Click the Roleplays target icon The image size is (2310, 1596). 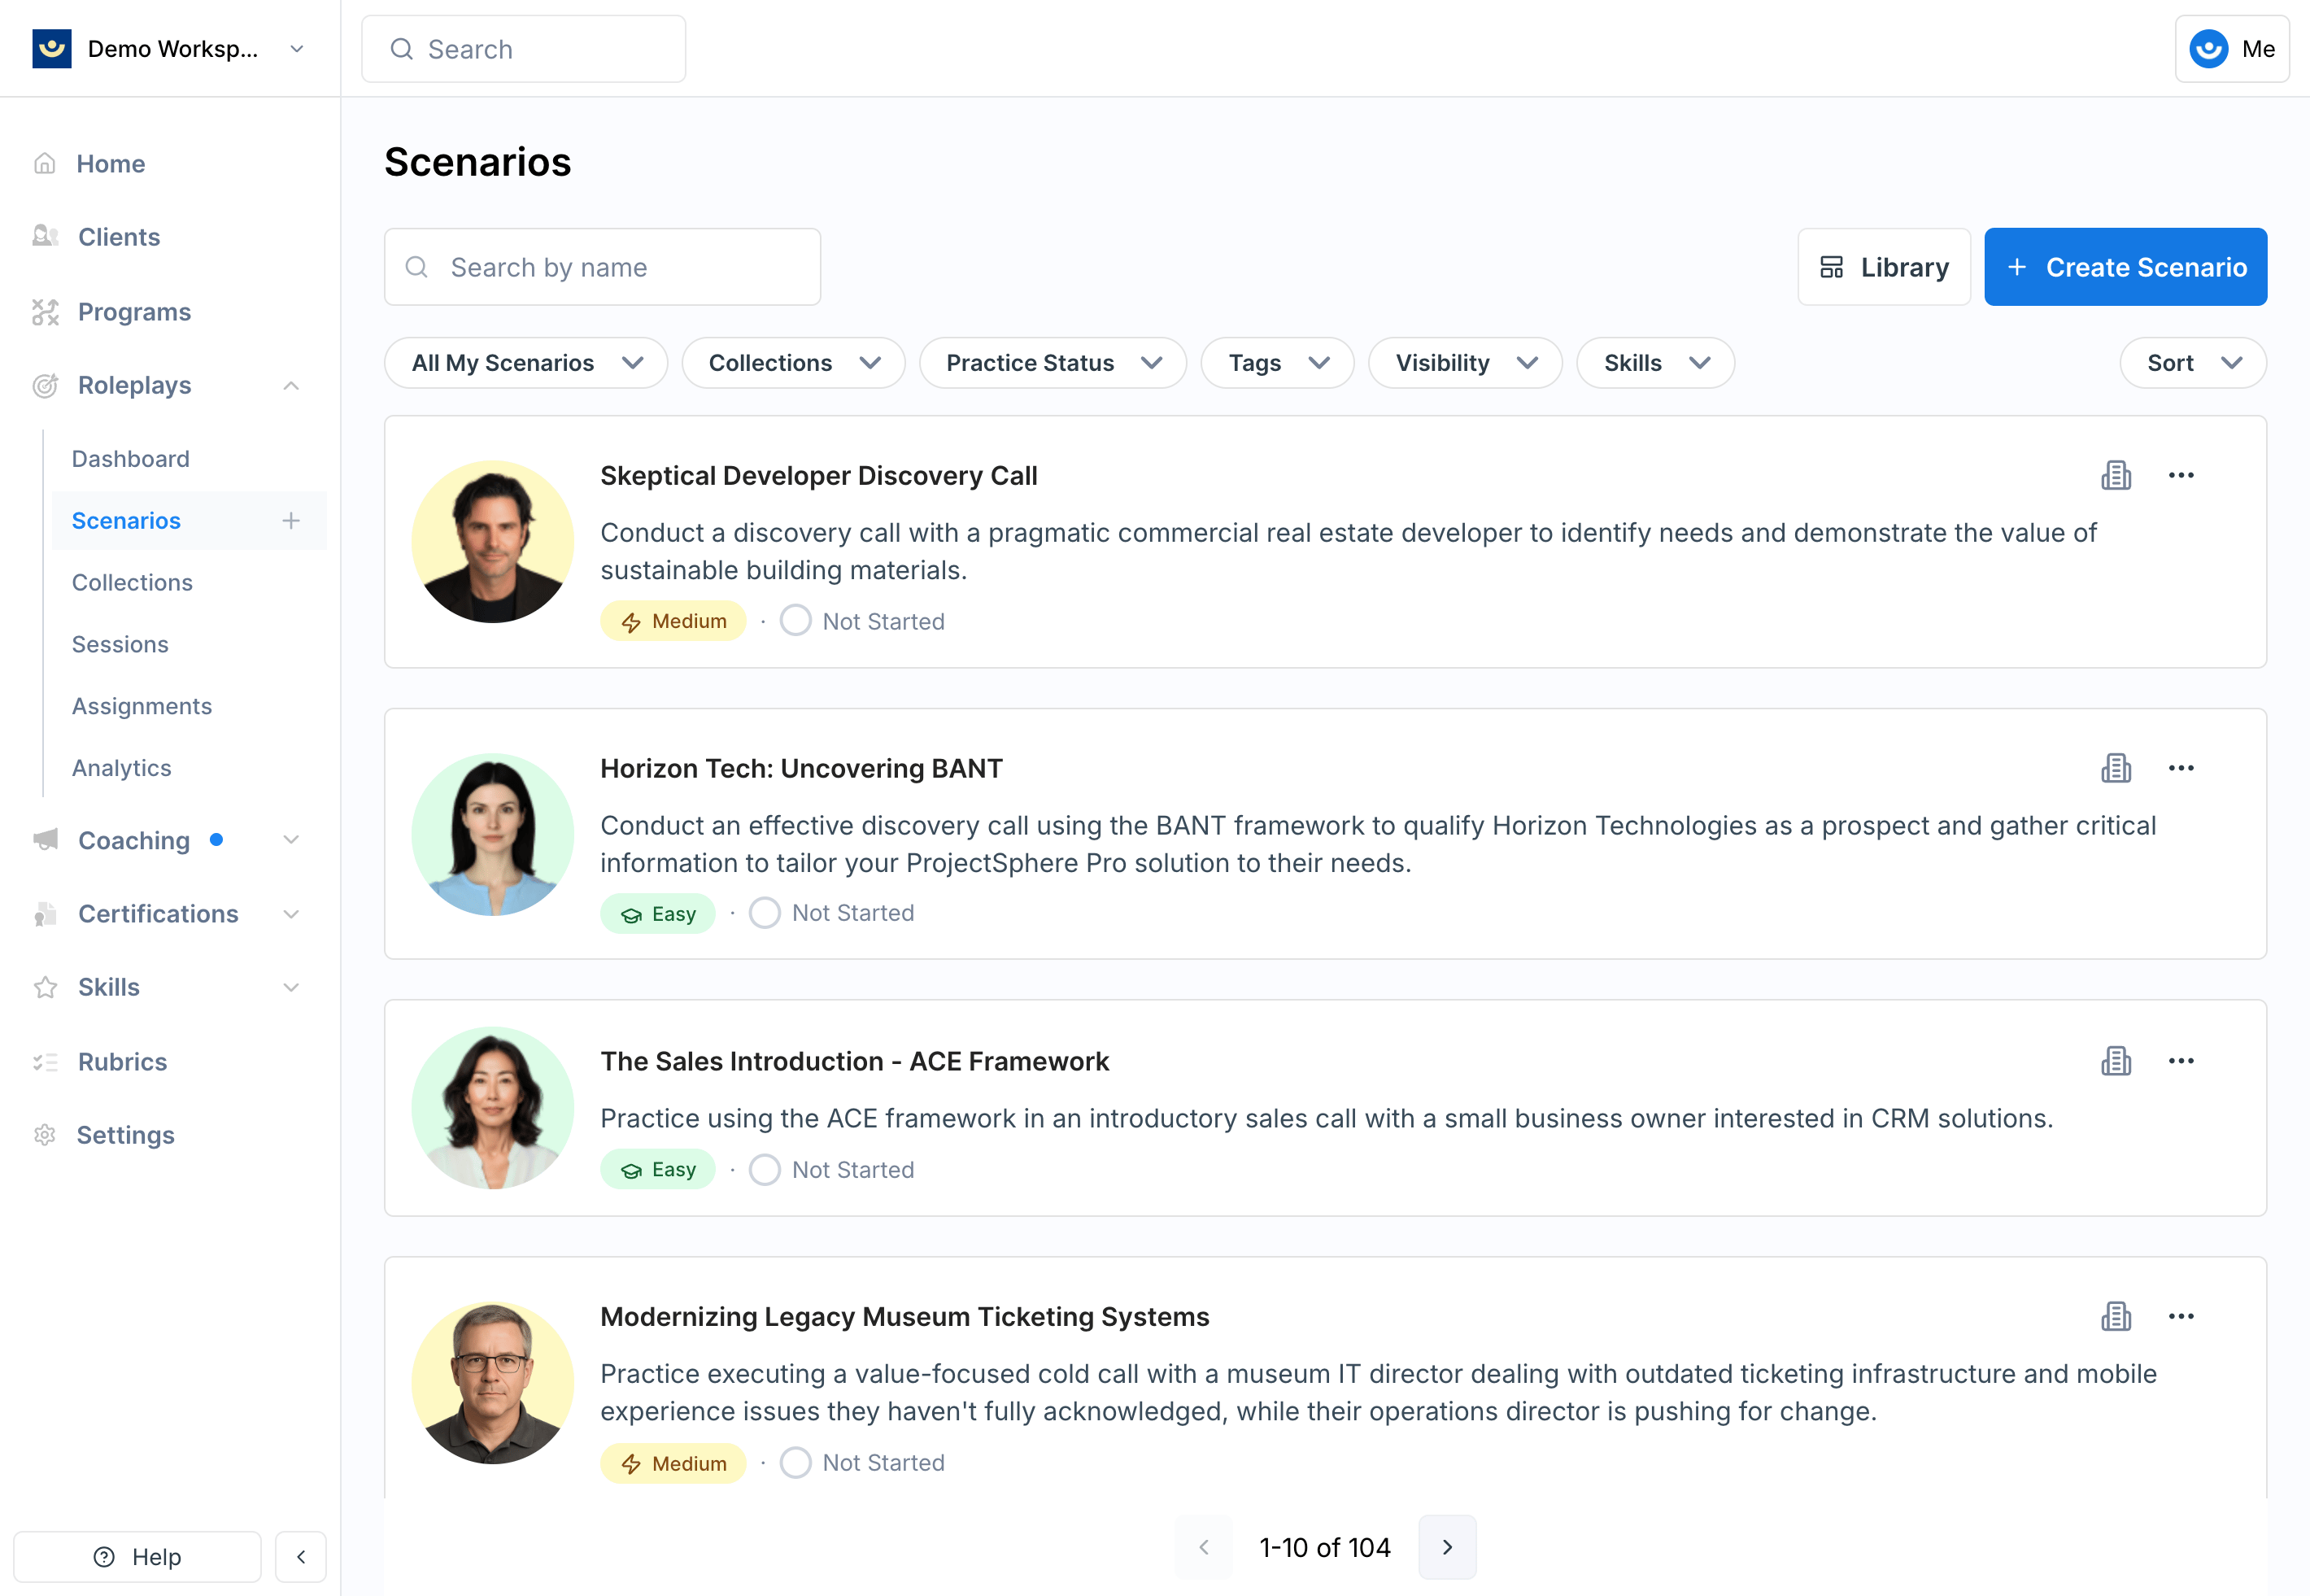[x=45, y=385]
